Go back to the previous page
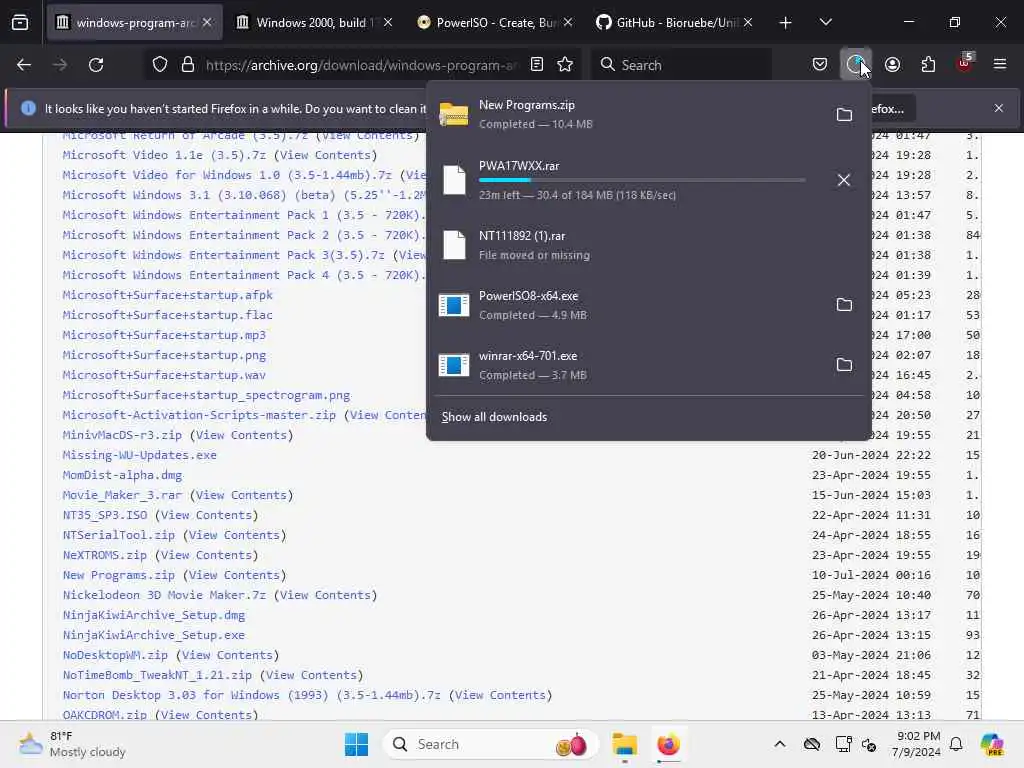Screen dimensions: 1024x768 click(x=24, y=65)
